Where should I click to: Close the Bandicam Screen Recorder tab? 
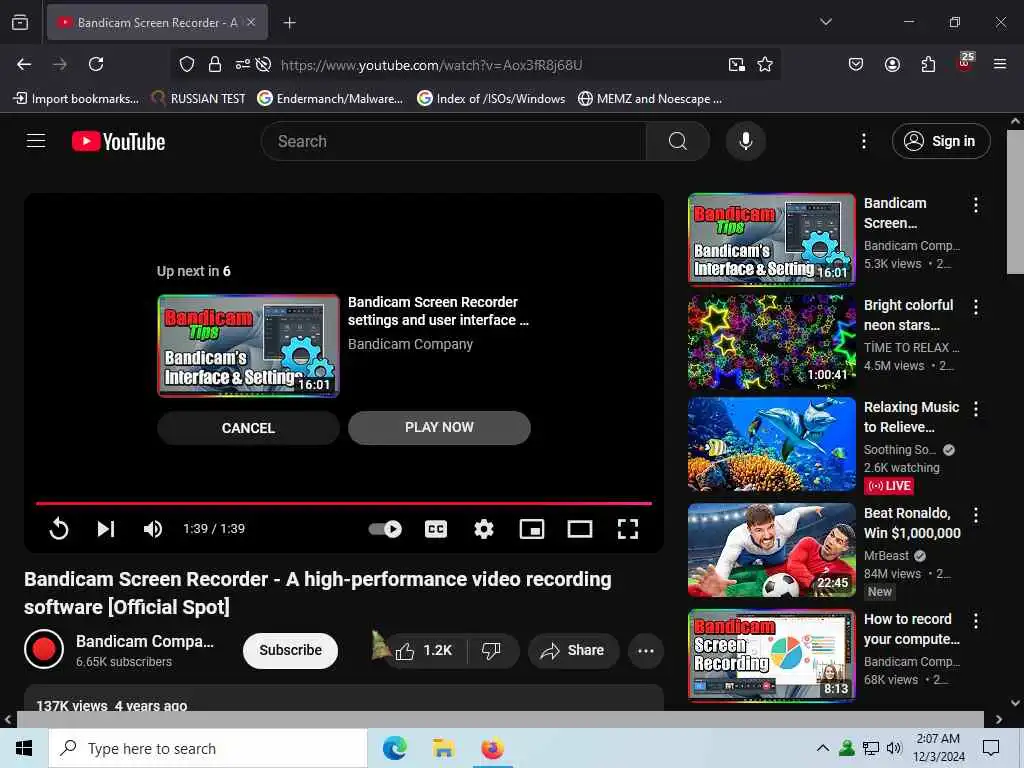tap(251, 23)
